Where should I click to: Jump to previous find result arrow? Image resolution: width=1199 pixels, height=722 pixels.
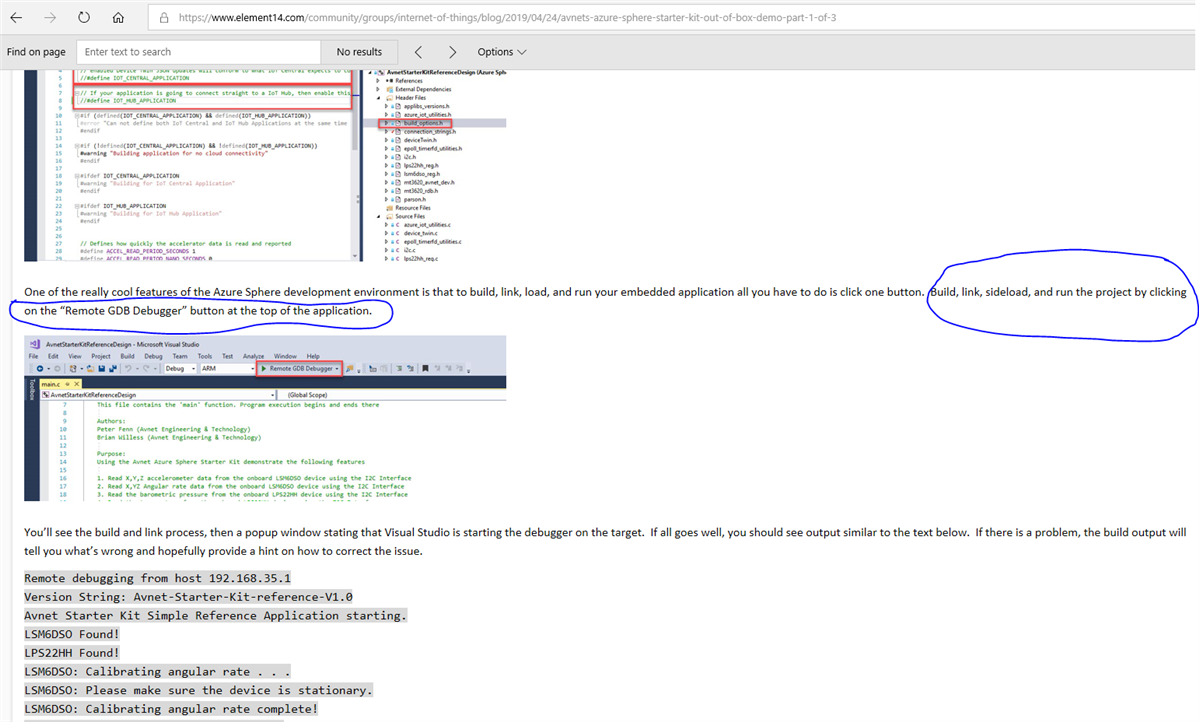[x=418, y=52]
